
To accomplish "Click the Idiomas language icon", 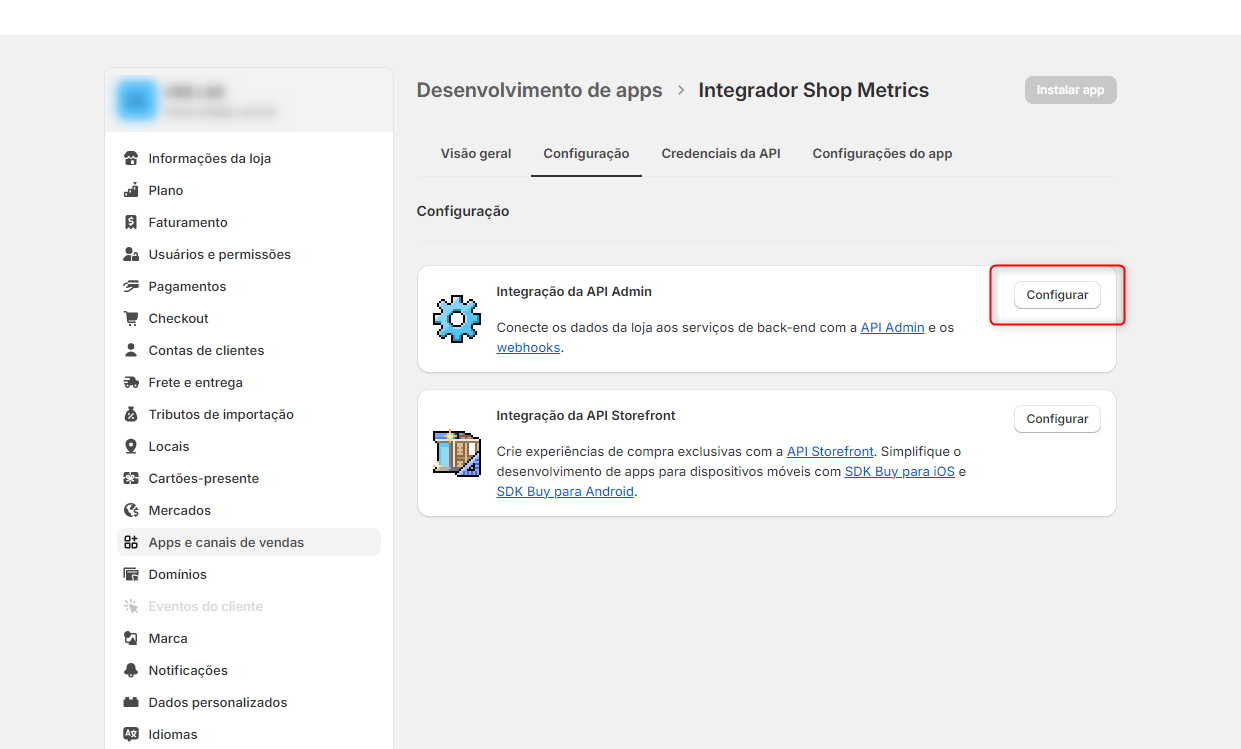I will (x=131, y=734).
